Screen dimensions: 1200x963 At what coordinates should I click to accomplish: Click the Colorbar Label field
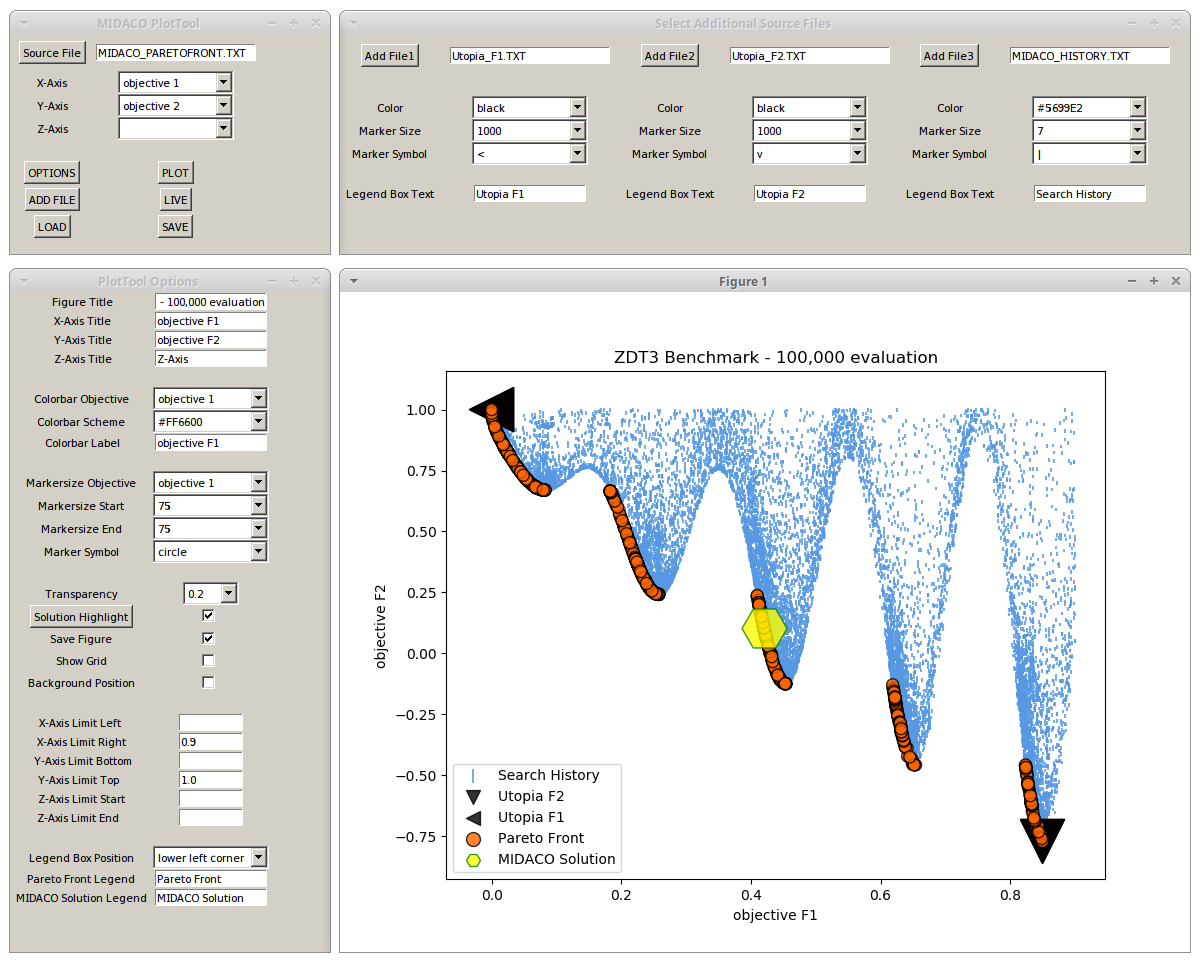tap(211, 443)
